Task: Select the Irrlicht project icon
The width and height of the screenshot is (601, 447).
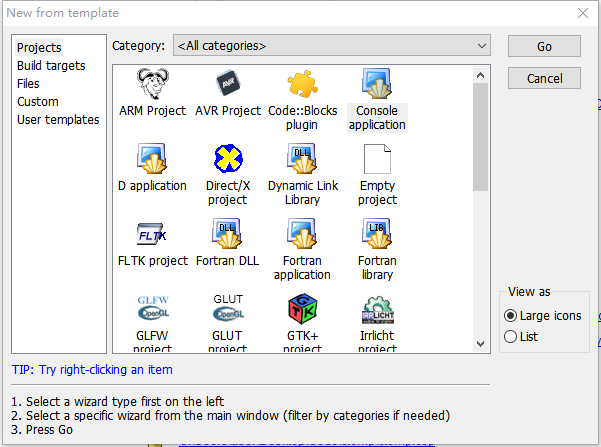Action: [378, 310]
